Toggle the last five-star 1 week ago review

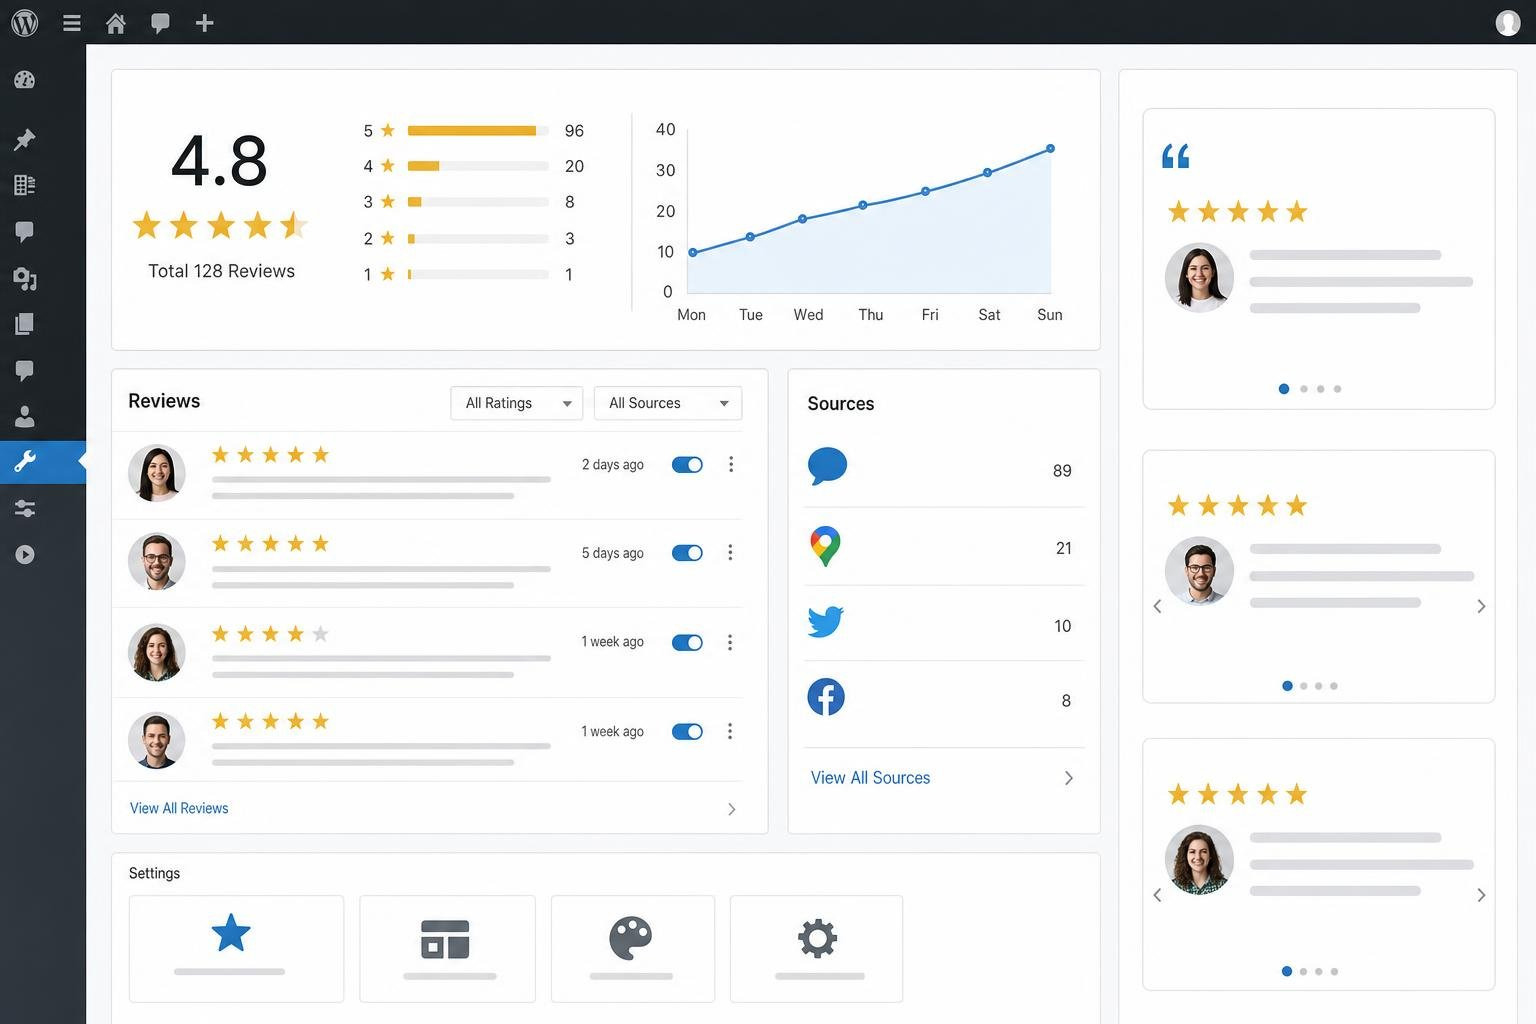point(687,732)
